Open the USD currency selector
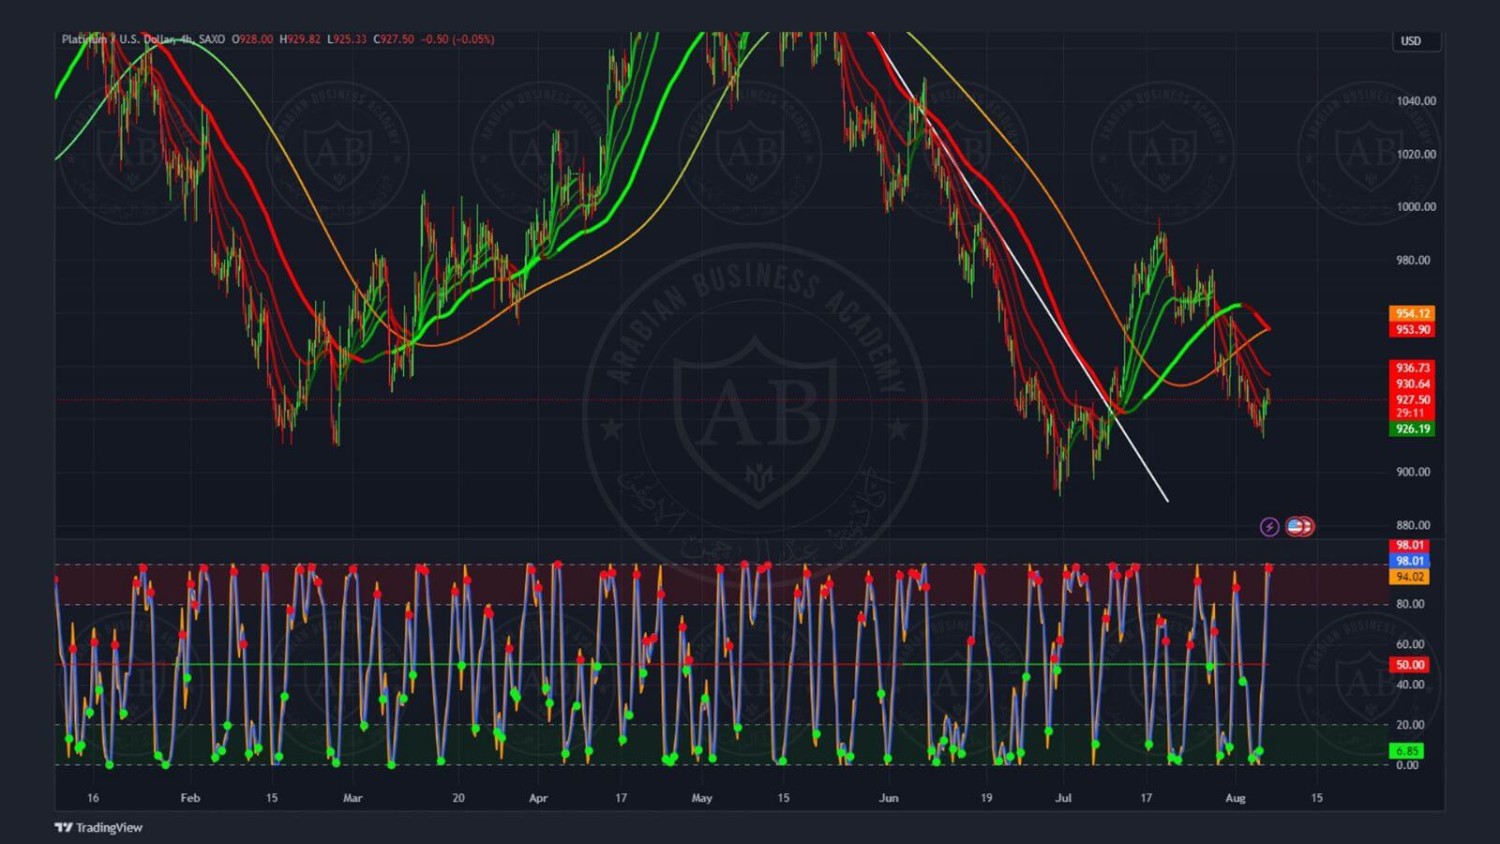1500x844 pixels. (1411, 41)
